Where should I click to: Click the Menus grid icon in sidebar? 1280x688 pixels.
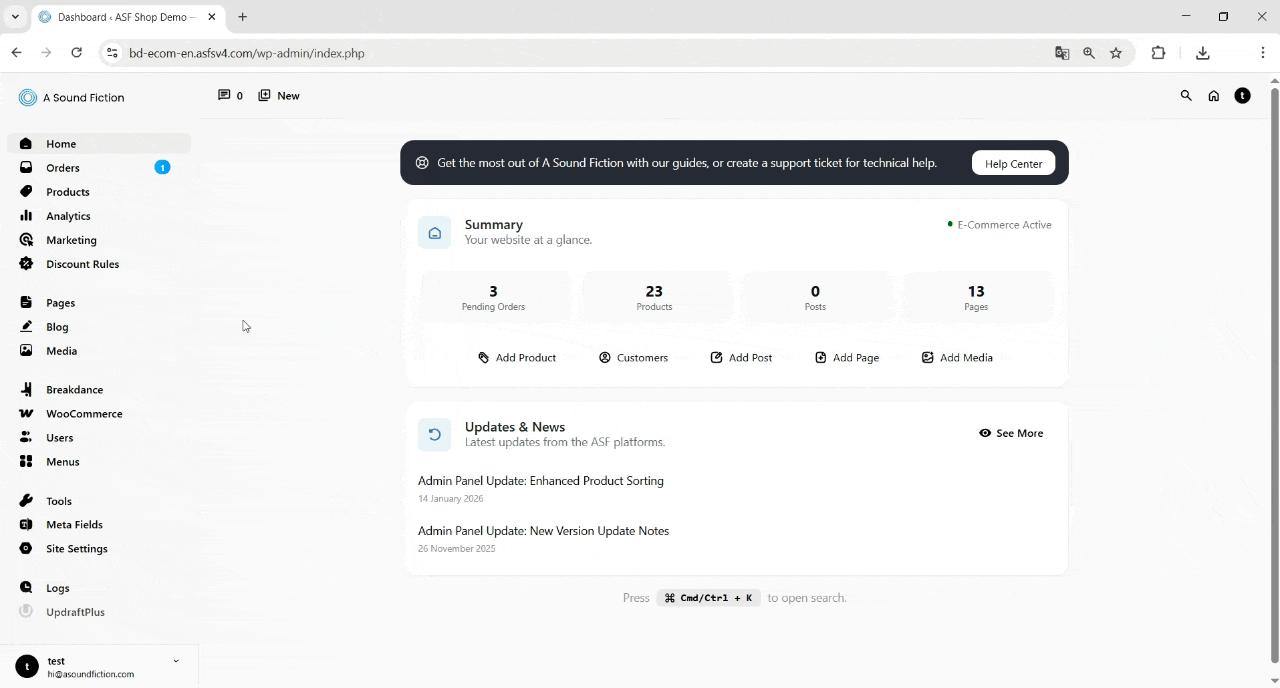pos(26,461)
